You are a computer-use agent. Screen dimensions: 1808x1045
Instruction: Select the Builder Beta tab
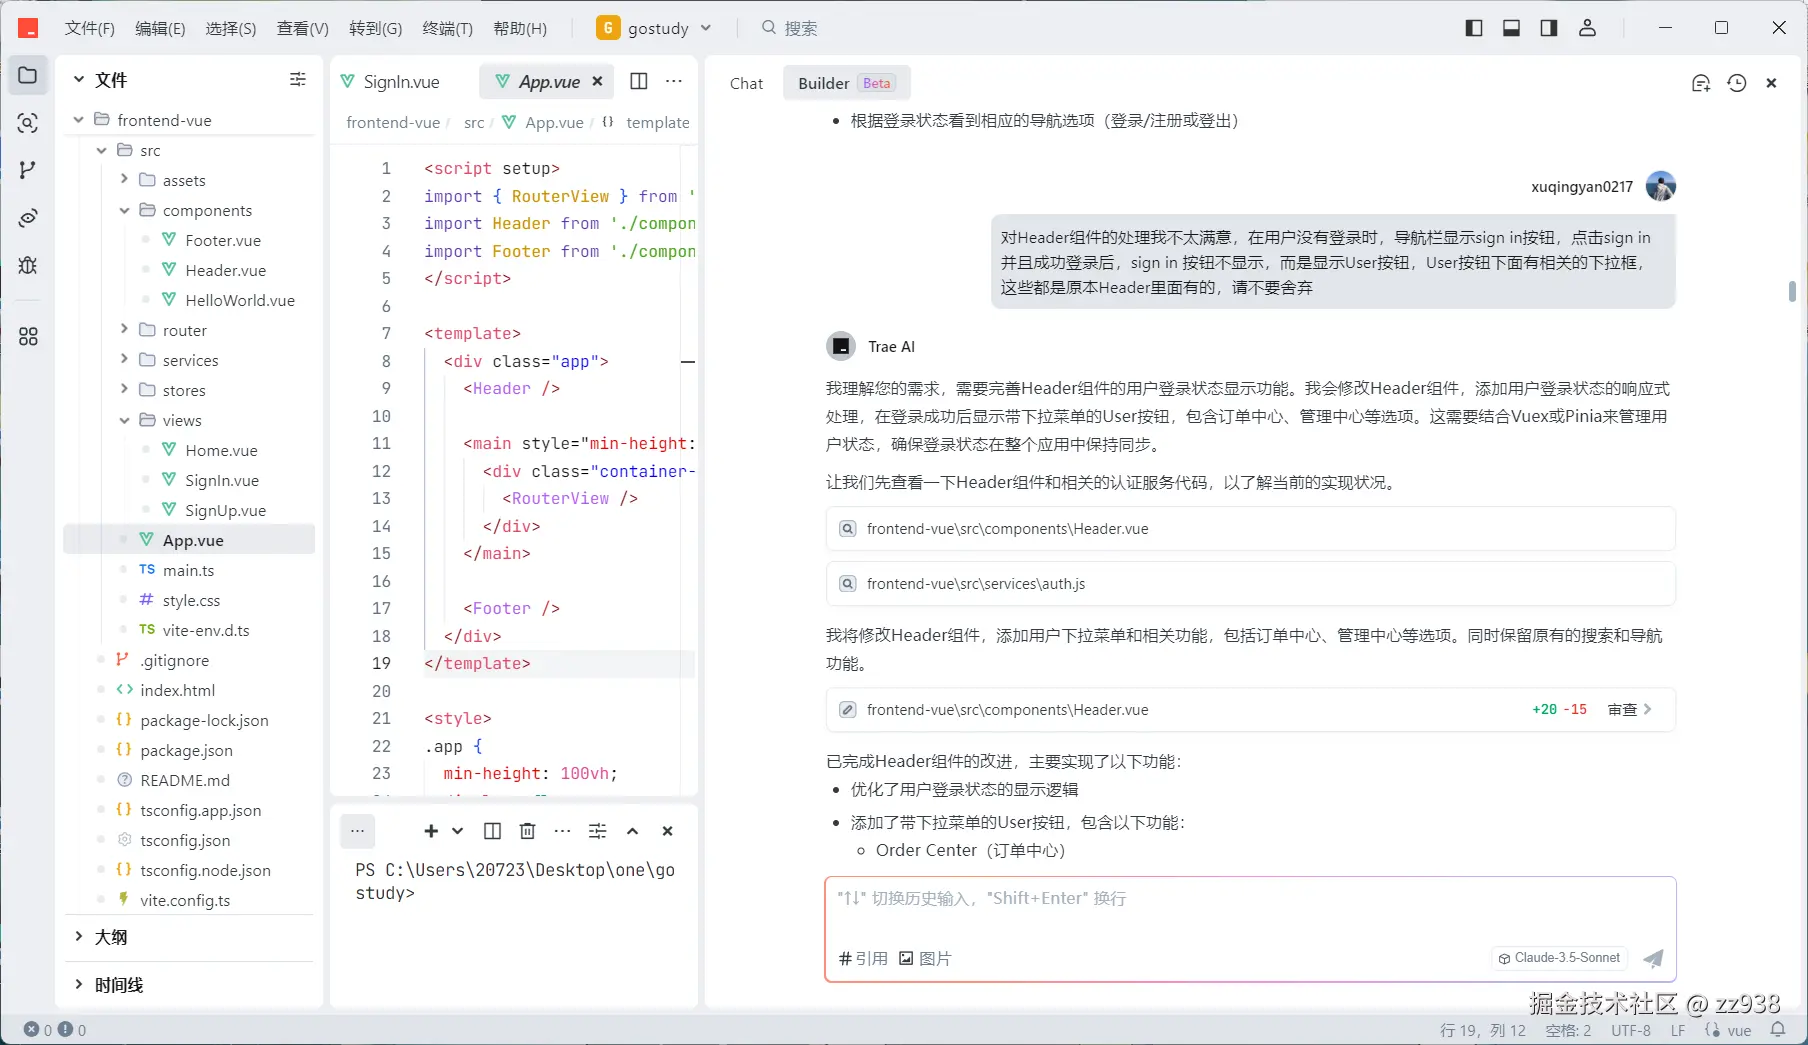pyautogui.click(x=846, y=83)
